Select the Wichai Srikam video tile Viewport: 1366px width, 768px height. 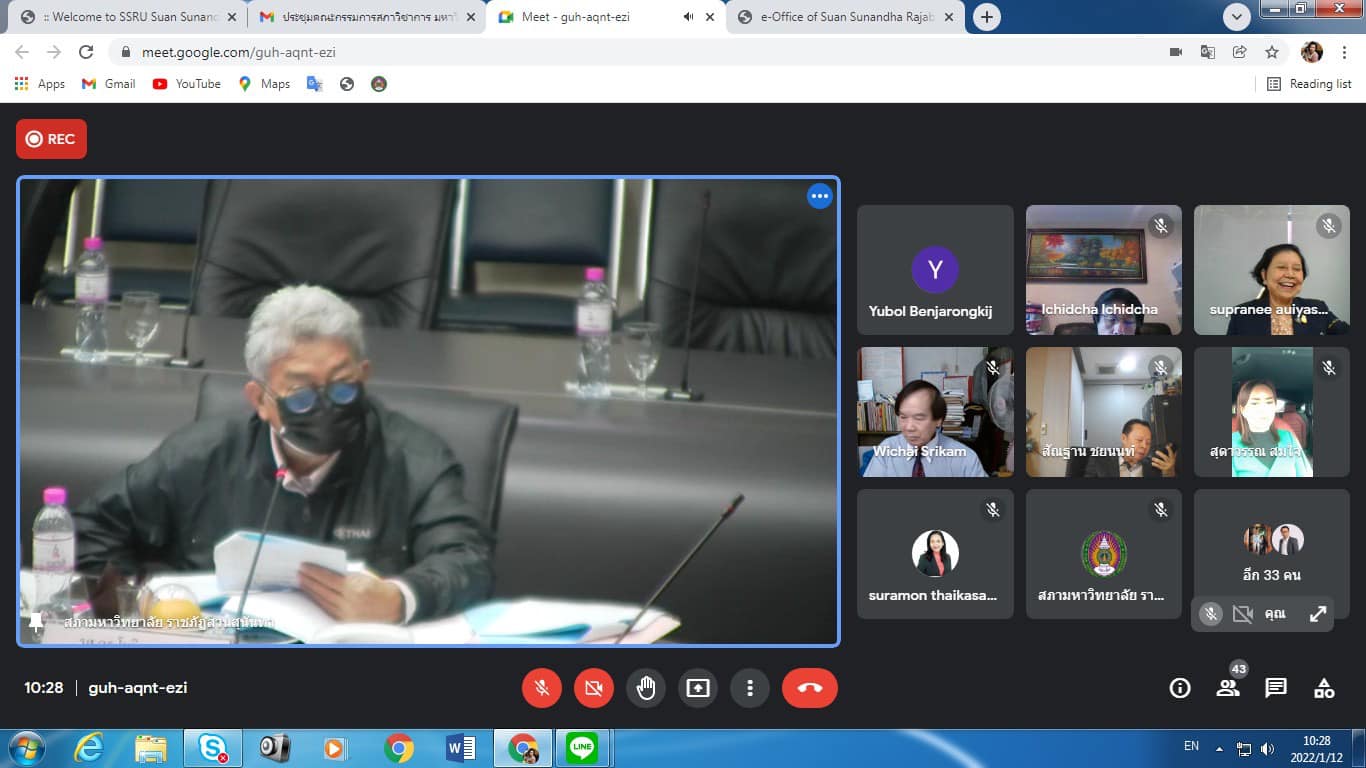[935, 412]
